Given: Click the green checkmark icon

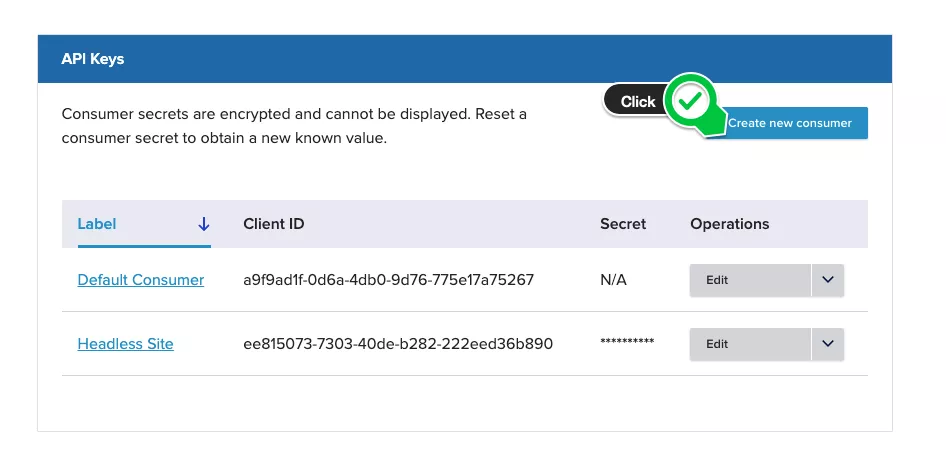Looking at the screenshot, I should click(691, 100).
